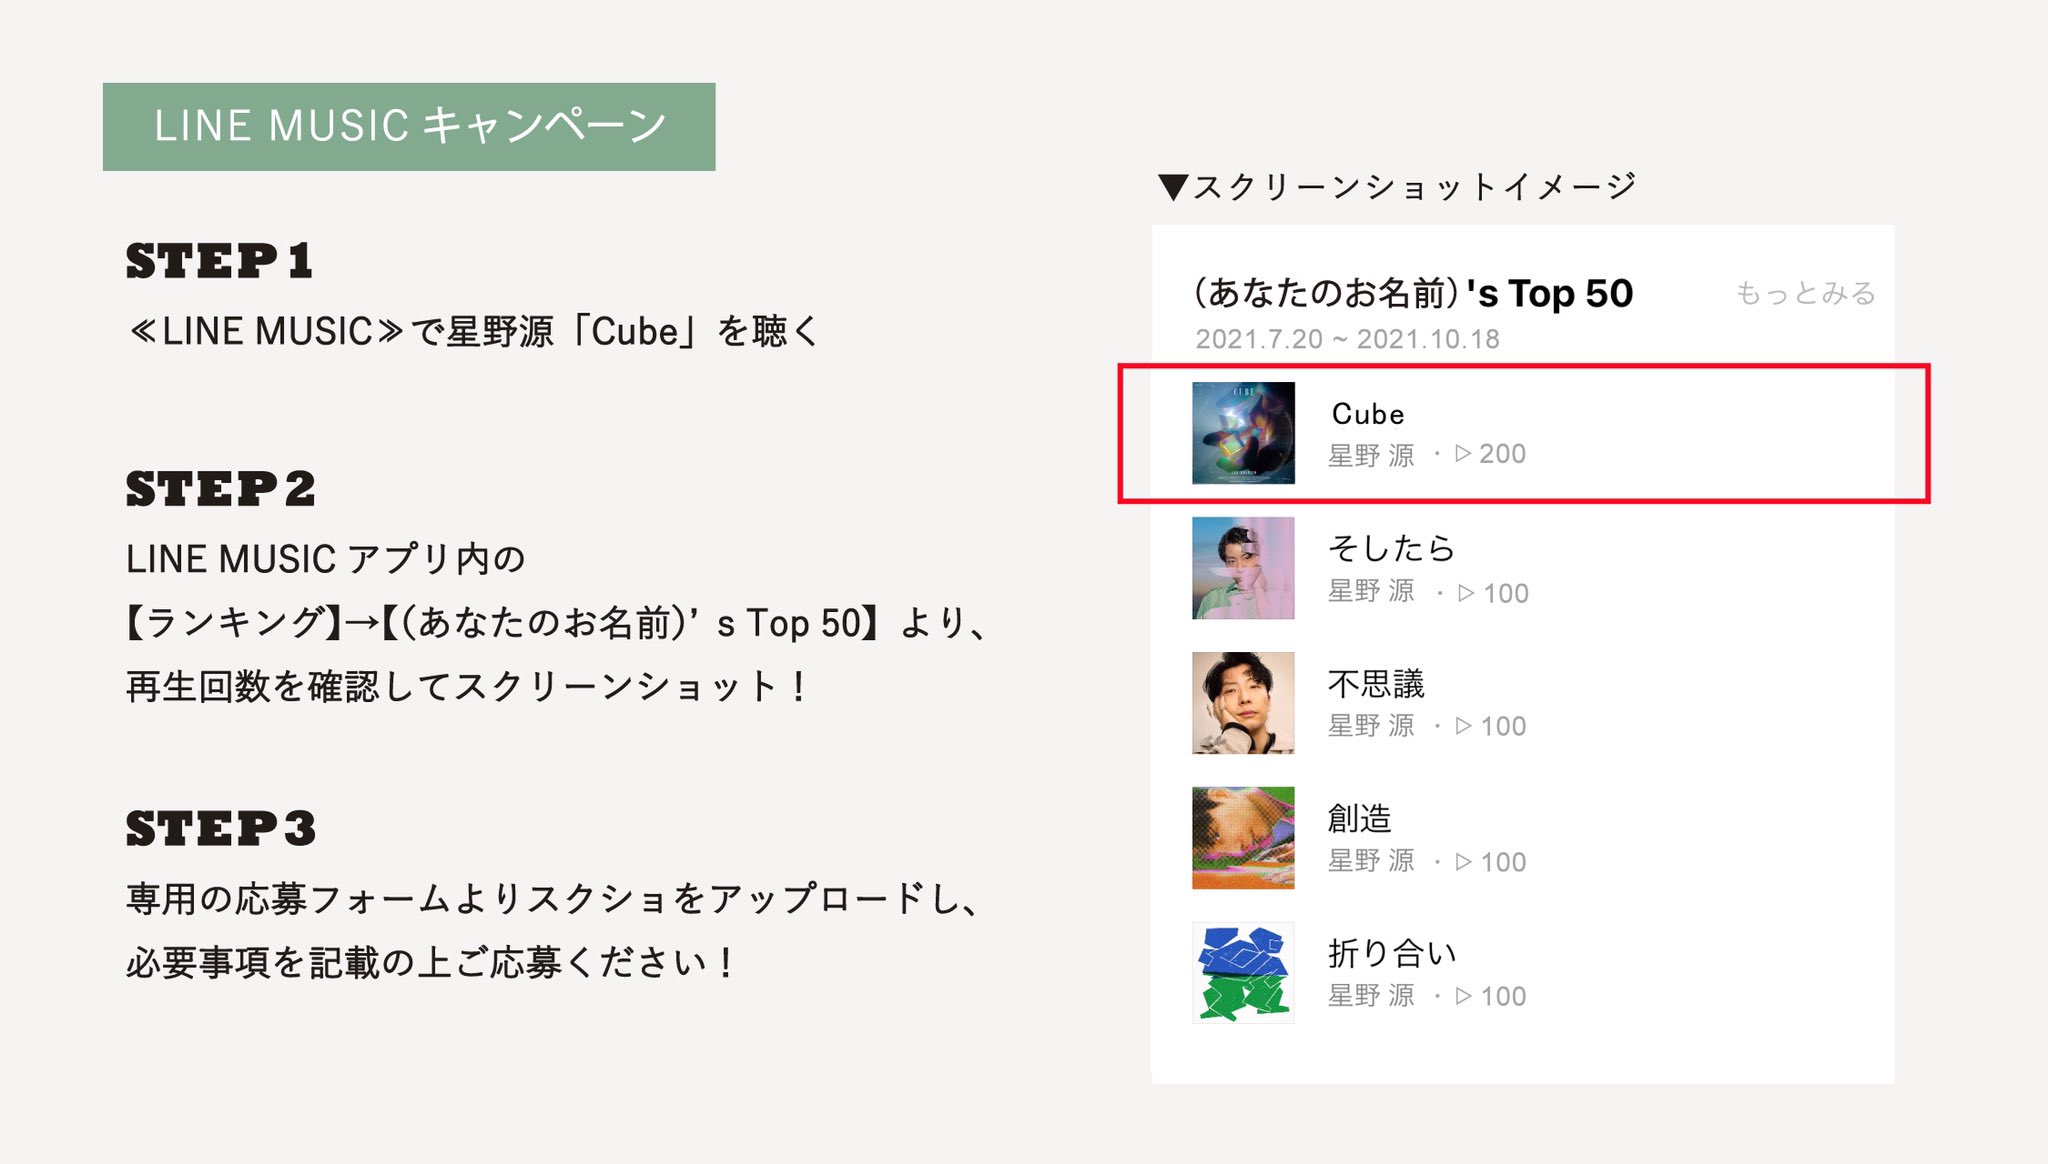Select the そしたら song title
This screenshot has height=1164, width=2048.
click(x=1391, y=548)
